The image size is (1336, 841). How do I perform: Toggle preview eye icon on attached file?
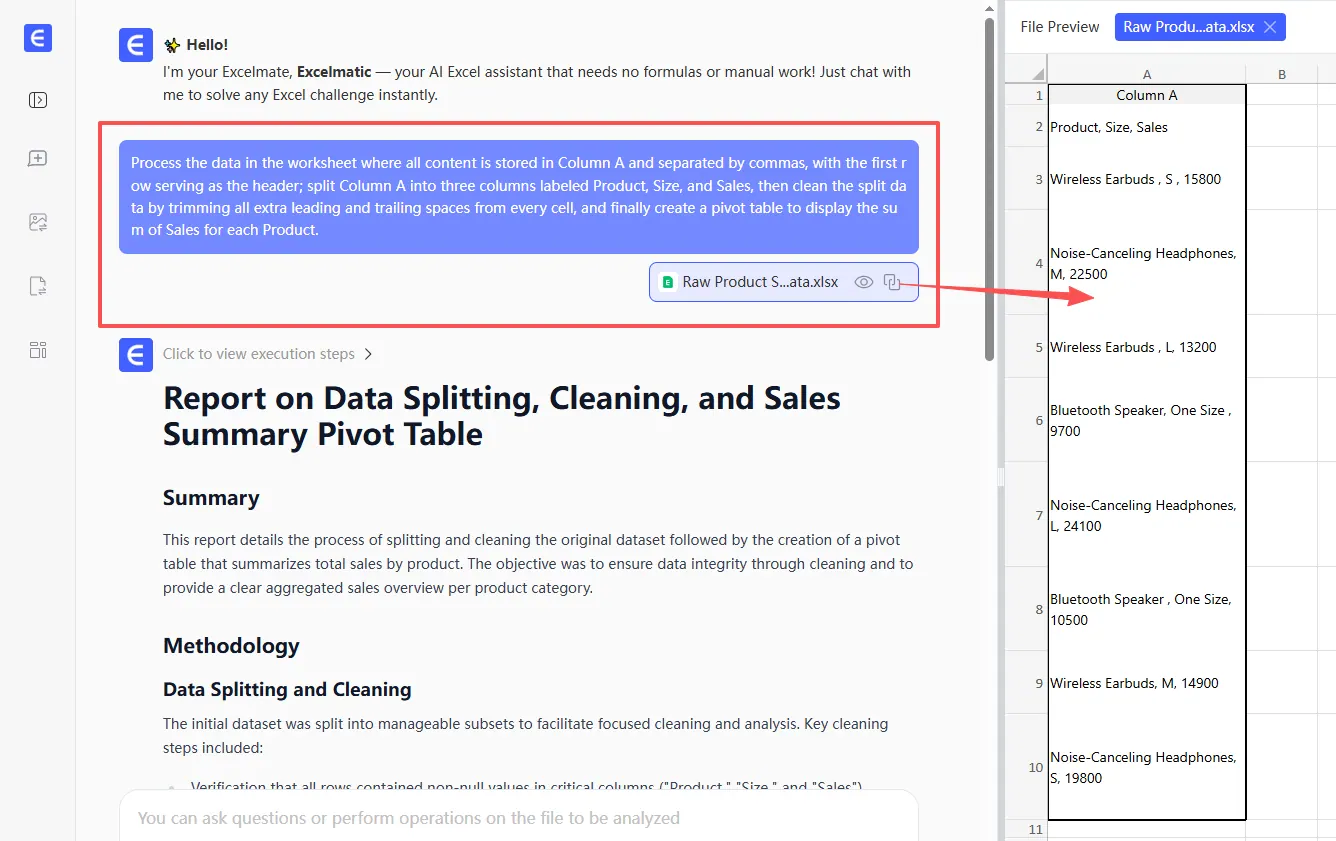tap(864, 282)
